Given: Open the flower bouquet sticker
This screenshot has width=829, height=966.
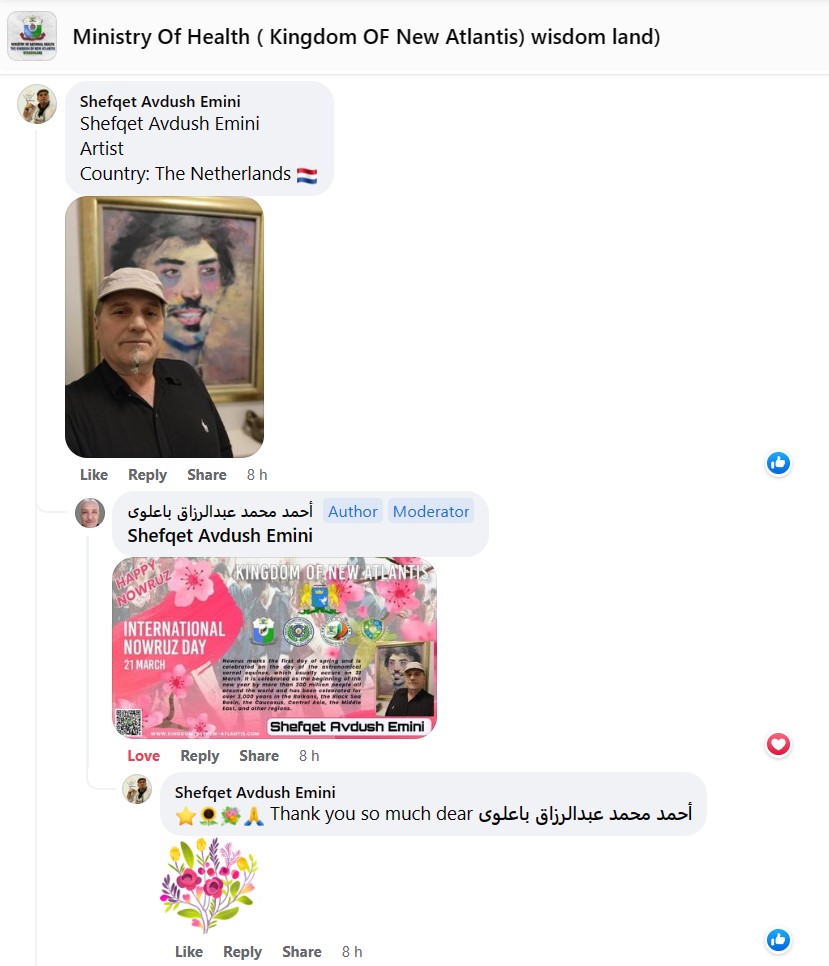Looking at the screenshot, I should (209, 885).
